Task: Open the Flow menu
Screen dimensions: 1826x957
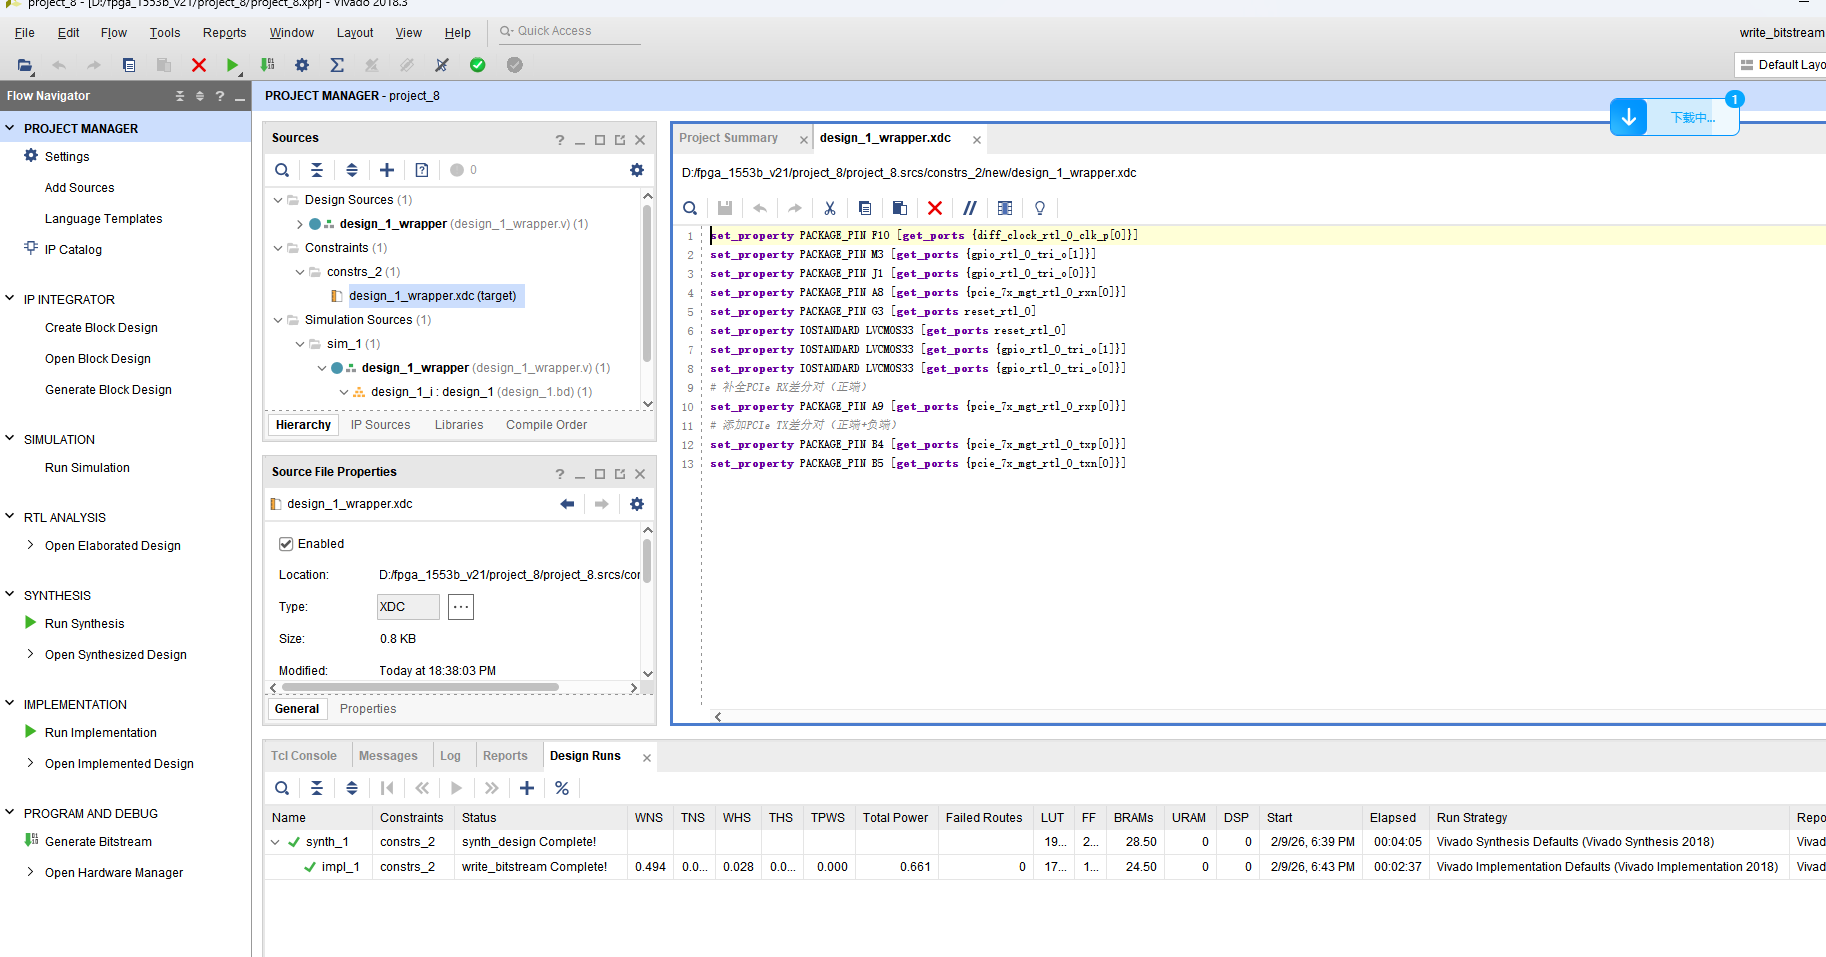Action: (114, 33)
